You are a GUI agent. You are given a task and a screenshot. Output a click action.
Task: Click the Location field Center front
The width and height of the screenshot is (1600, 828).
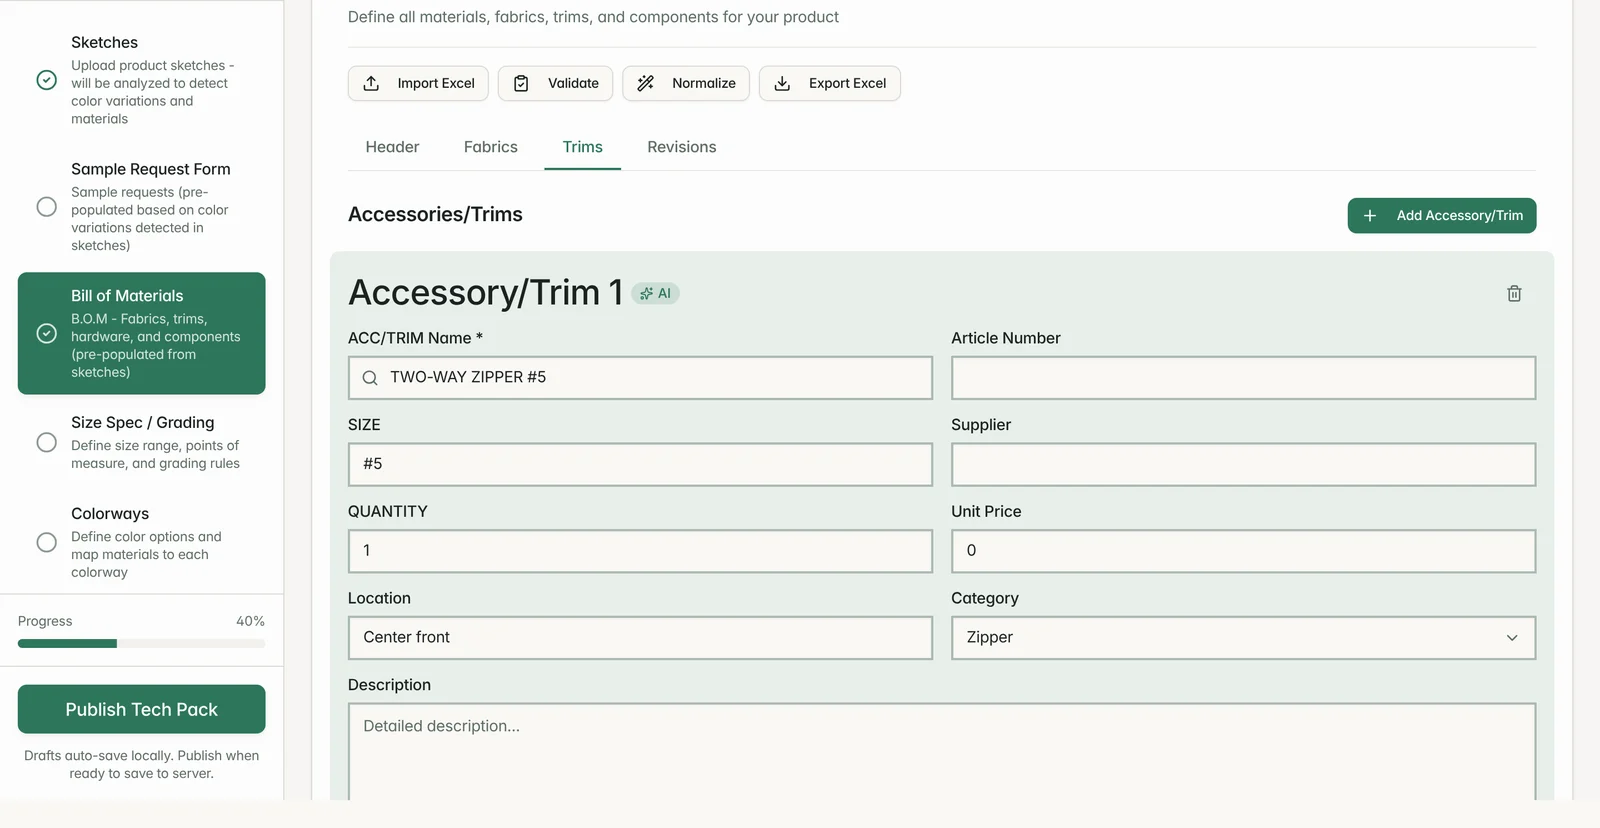[640, 638]
